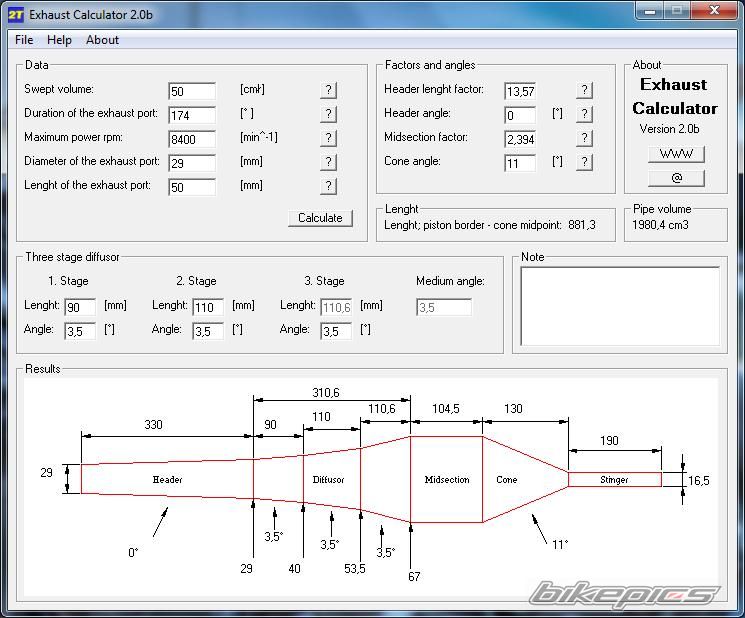Image resolution: width=745 pixels, height=618 pixels.
Task: Close the Exhaust Calculator window
Action: click(714, 10)
